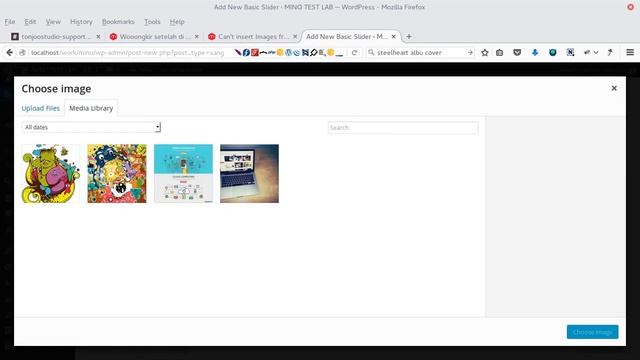Open the View menu

53,22
